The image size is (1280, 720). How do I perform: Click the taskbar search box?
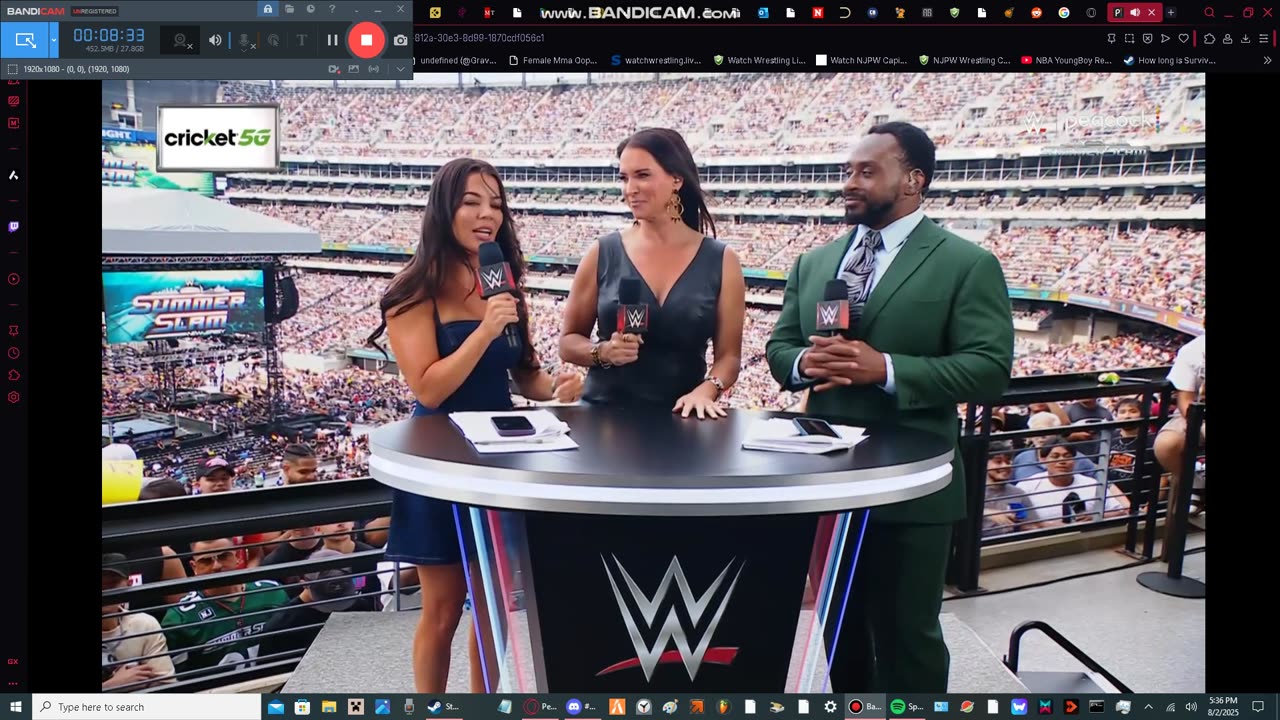click(x=147, y=707)
